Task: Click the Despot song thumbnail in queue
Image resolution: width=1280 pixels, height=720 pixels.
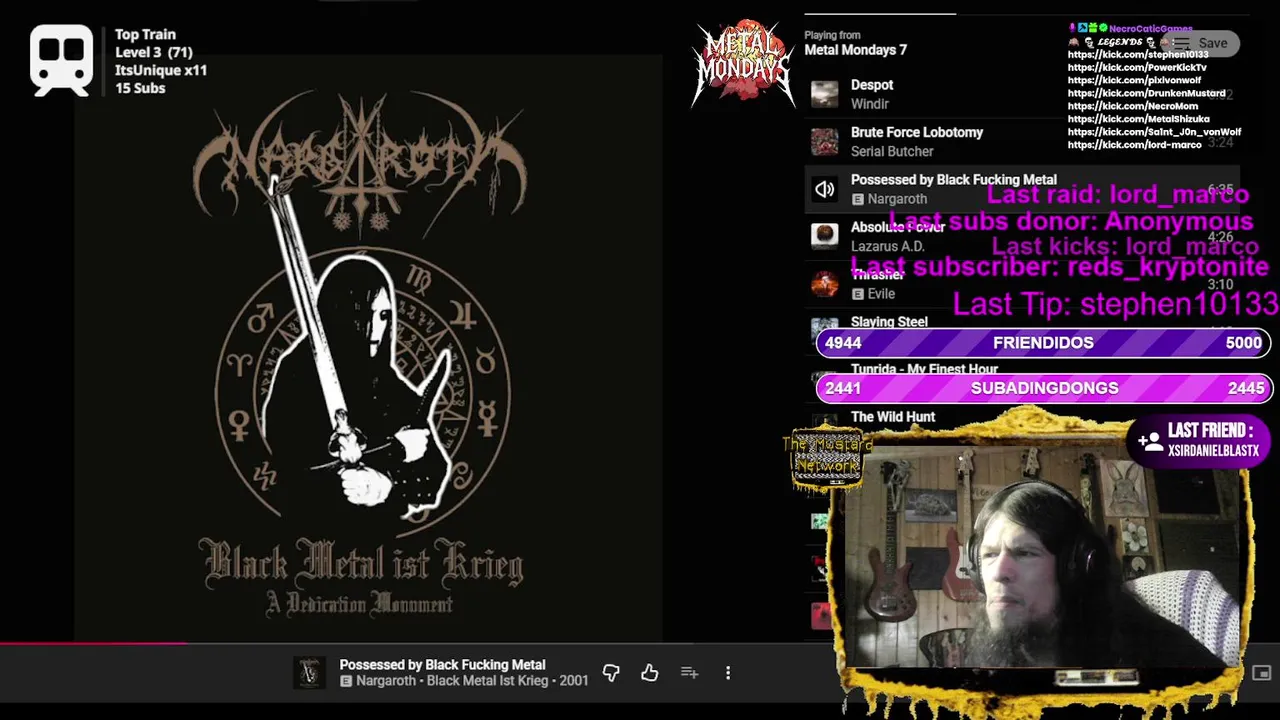Action: coord(824,94)
